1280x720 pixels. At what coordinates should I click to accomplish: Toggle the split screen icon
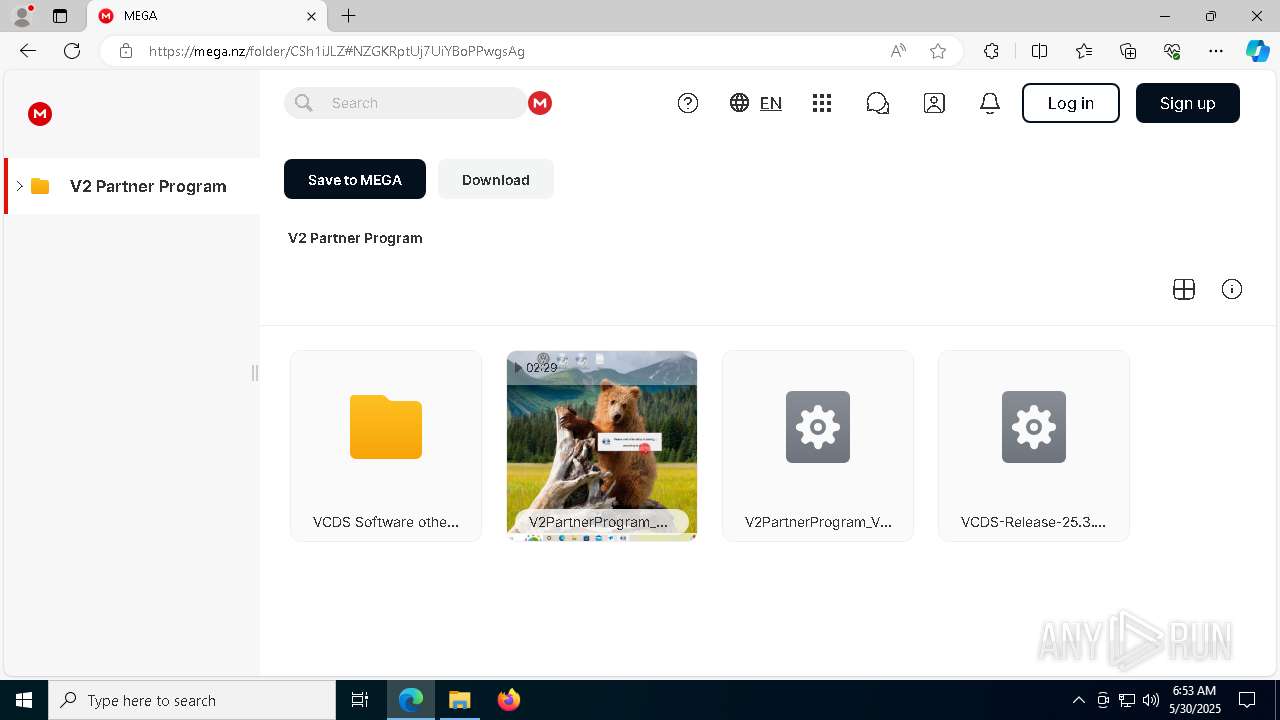(x=1040, y=51)
